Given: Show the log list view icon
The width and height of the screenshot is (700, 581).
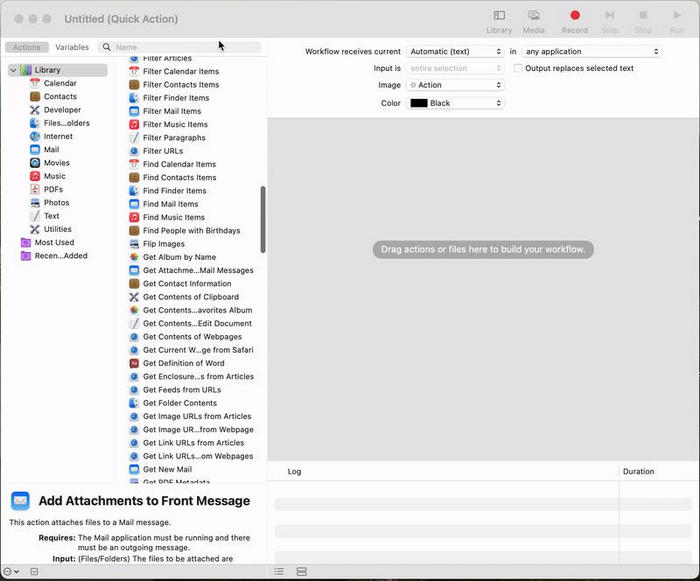Looking at the screenshot, I should click(x=279, y=572).
